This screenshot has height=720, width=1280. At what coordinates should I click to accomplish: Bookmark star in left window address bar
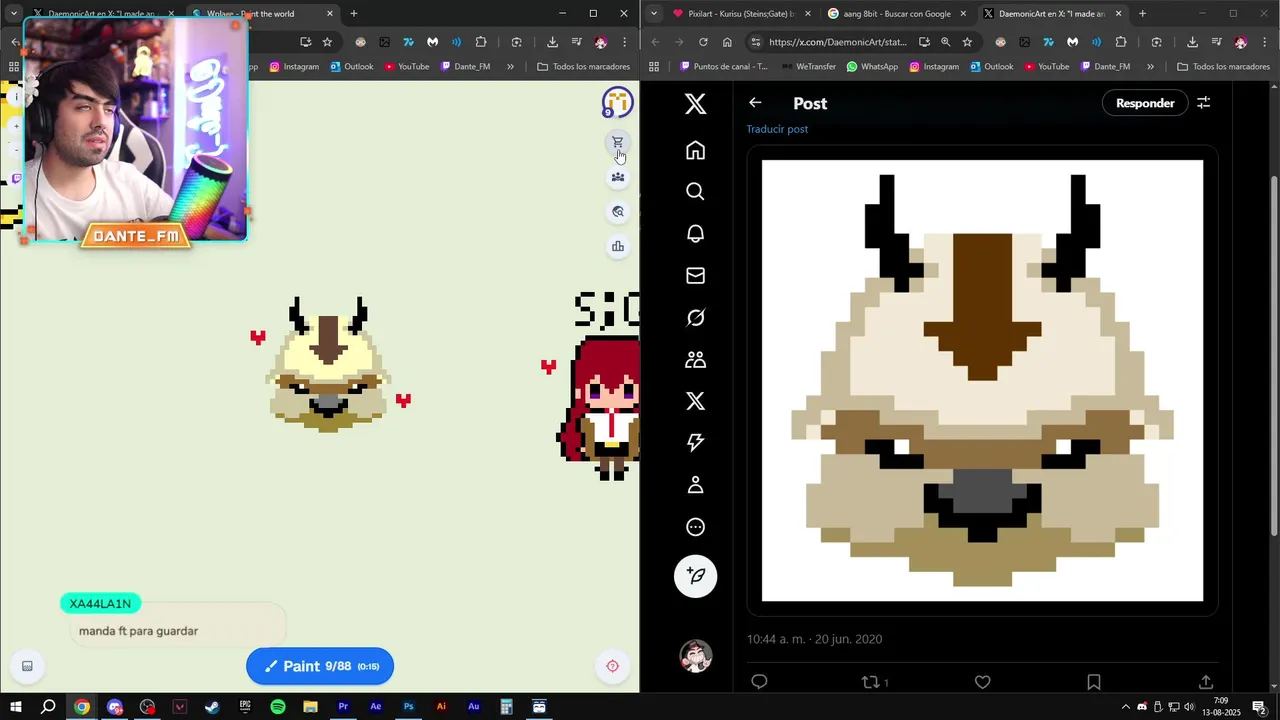(x=327, y=42)
